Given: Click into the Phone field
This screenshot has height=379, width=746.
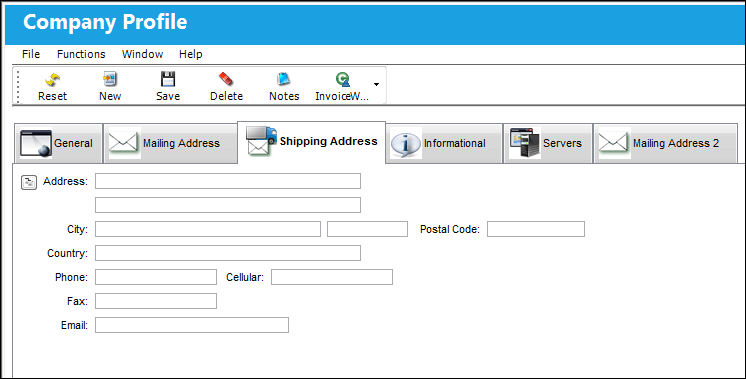Looking at the screenshot, I should point(156,277).
